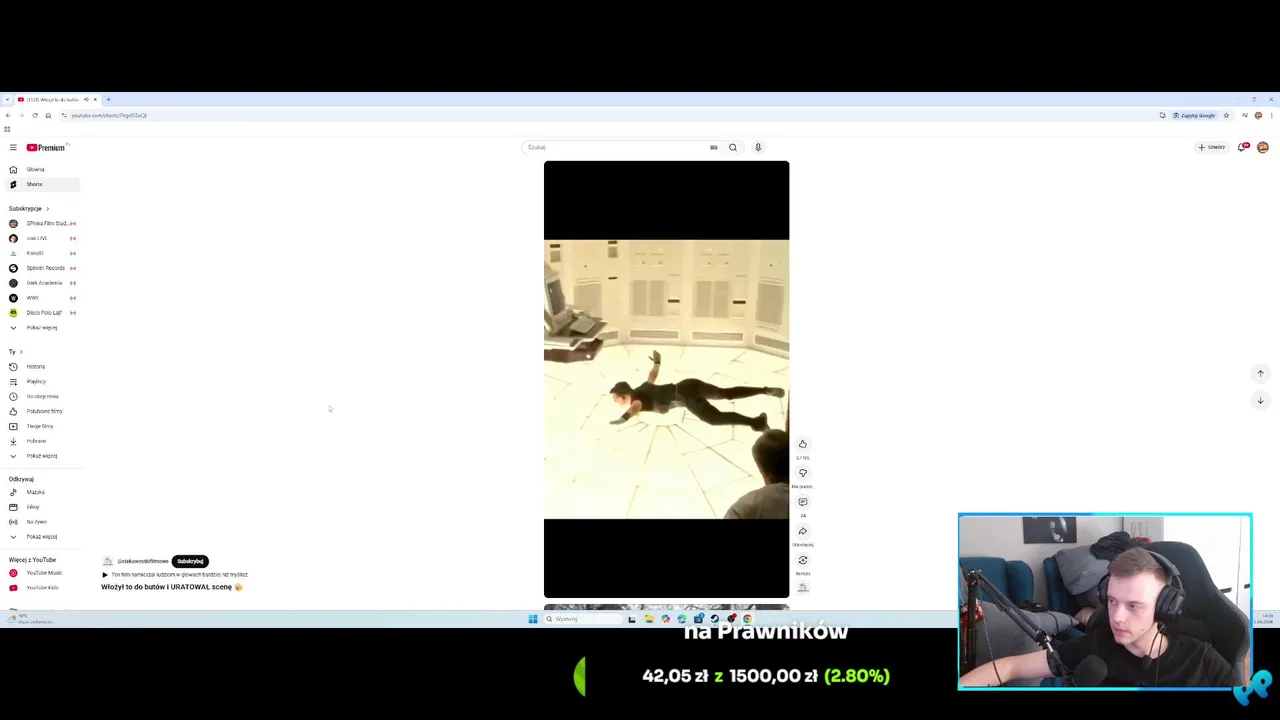Reload the browser page
The height and width of the screenshot is (720, 1280).
34,115
